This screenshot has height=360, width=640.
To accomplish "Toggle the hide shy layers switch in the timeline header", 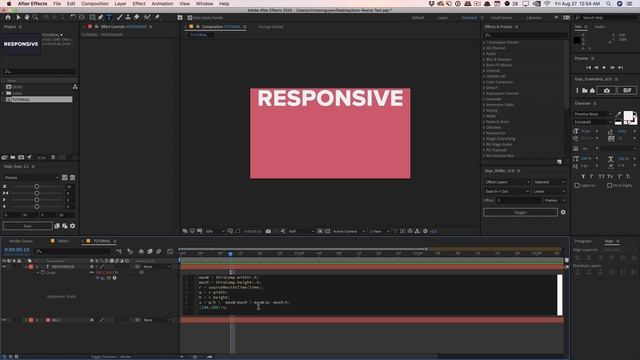I will pos(141,251).
